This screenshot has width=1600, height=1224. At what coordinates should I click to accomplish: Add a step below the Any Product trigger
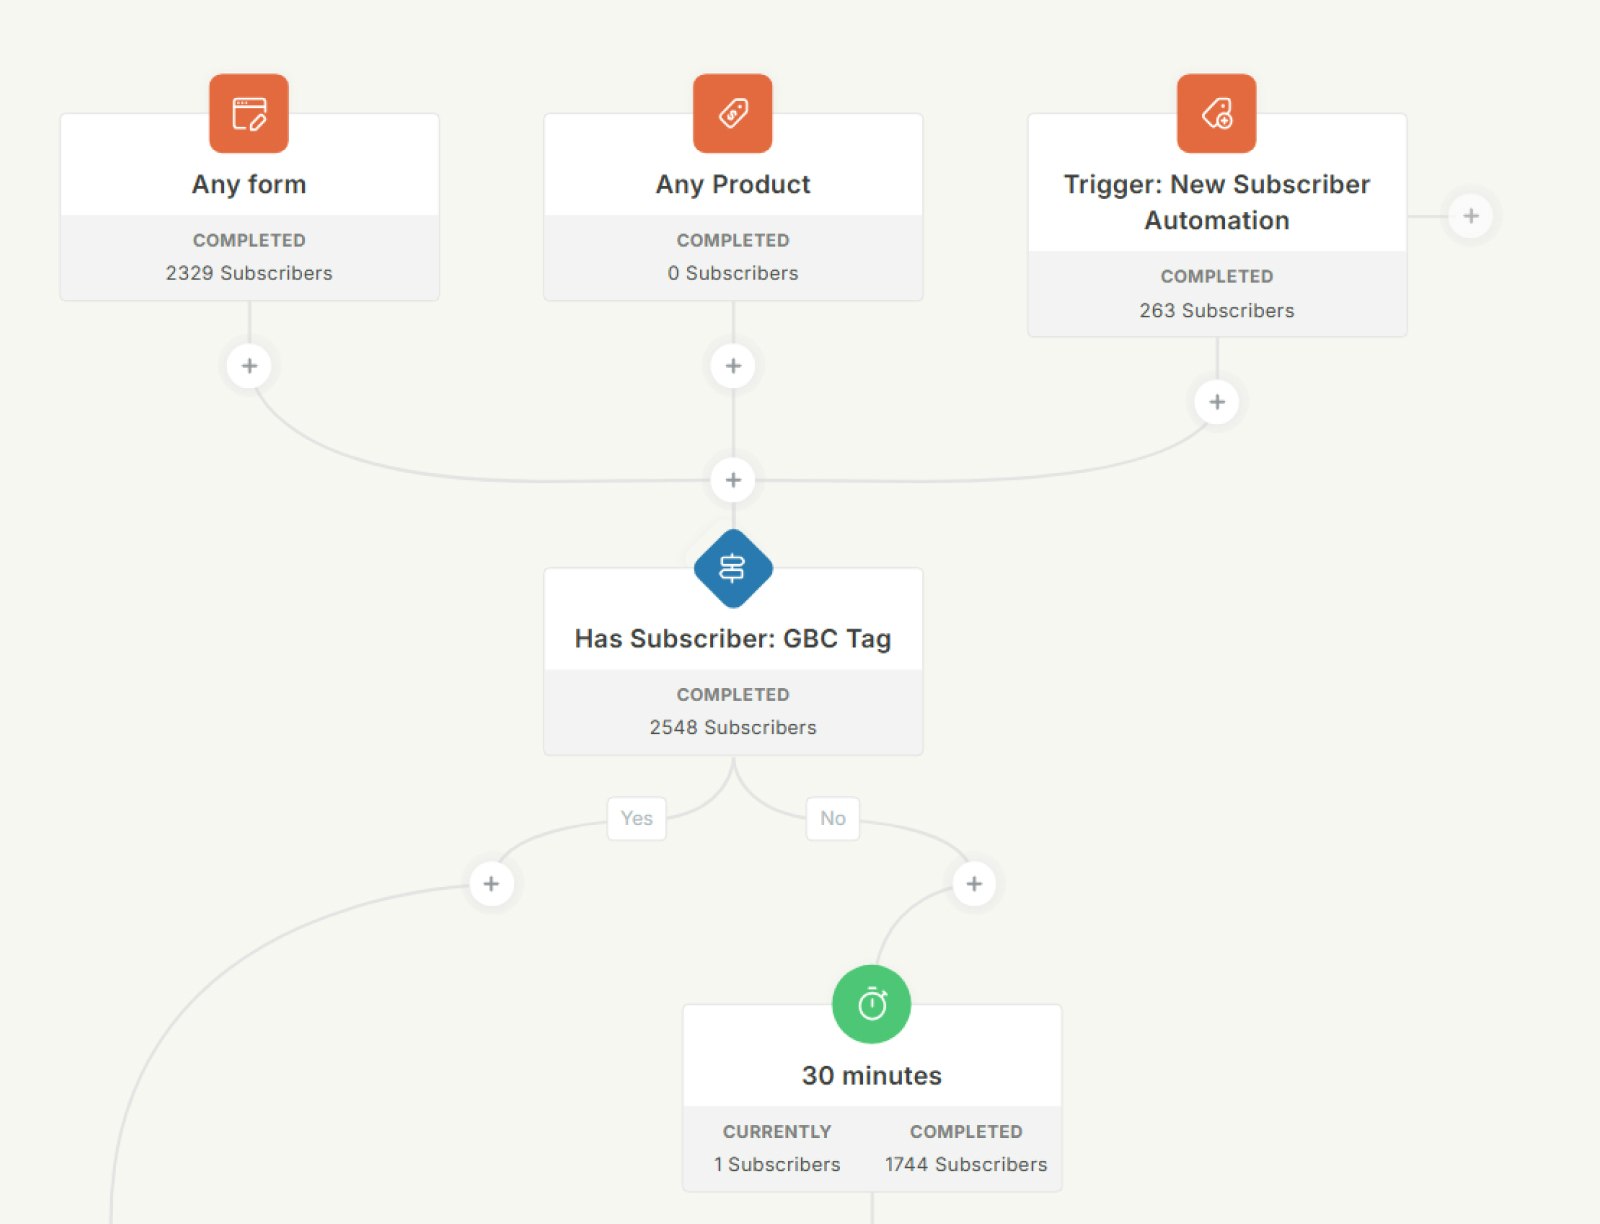point(733,366)
